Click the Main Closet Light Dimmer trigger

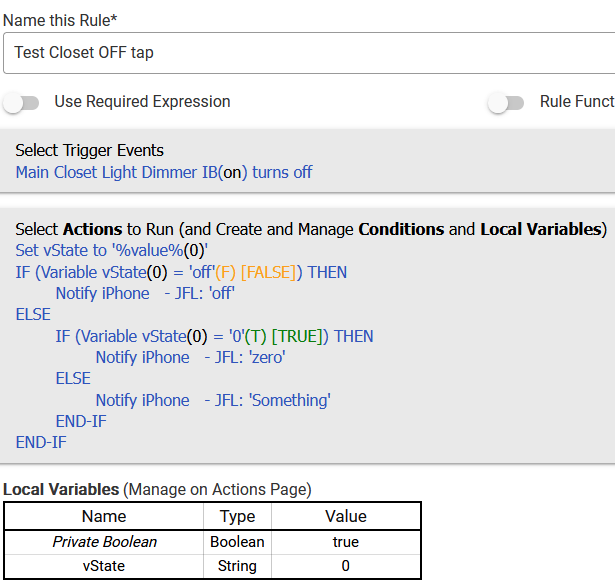[163, 172]
